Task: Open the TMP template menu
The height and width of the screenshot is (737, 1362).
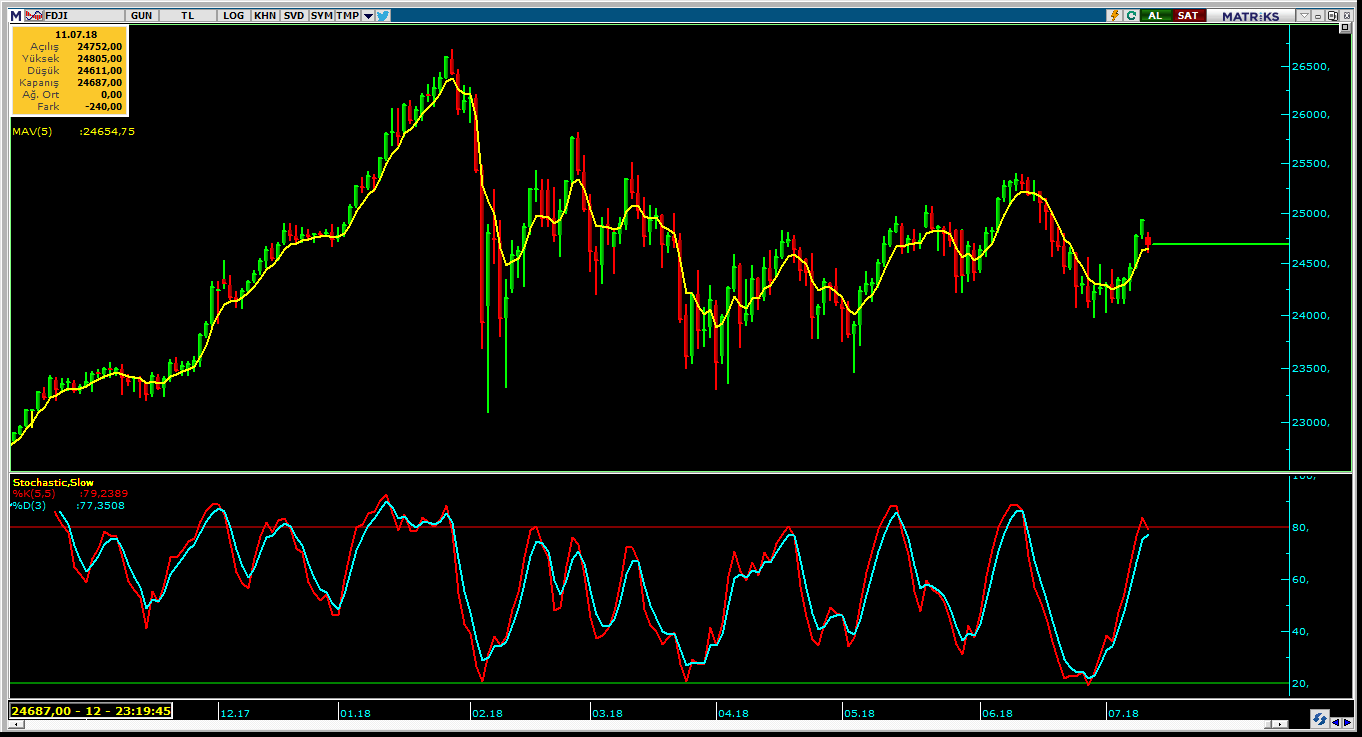Action: point(347,15)
